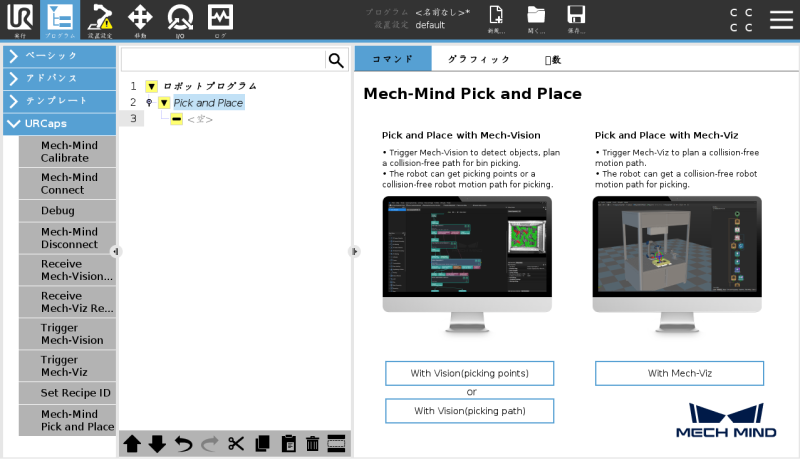Expand the command panel with arrow handle

click(x=355, y=251)
